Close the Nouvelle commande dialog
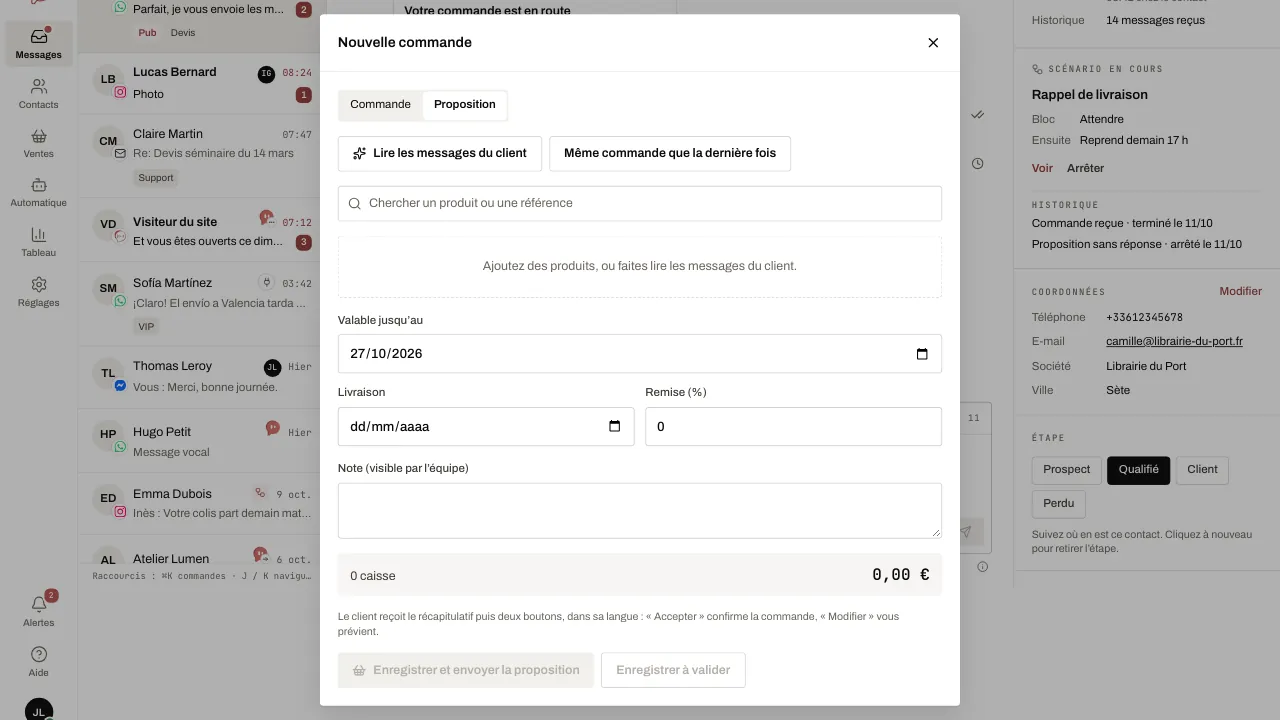 click(x=933, y=43)
